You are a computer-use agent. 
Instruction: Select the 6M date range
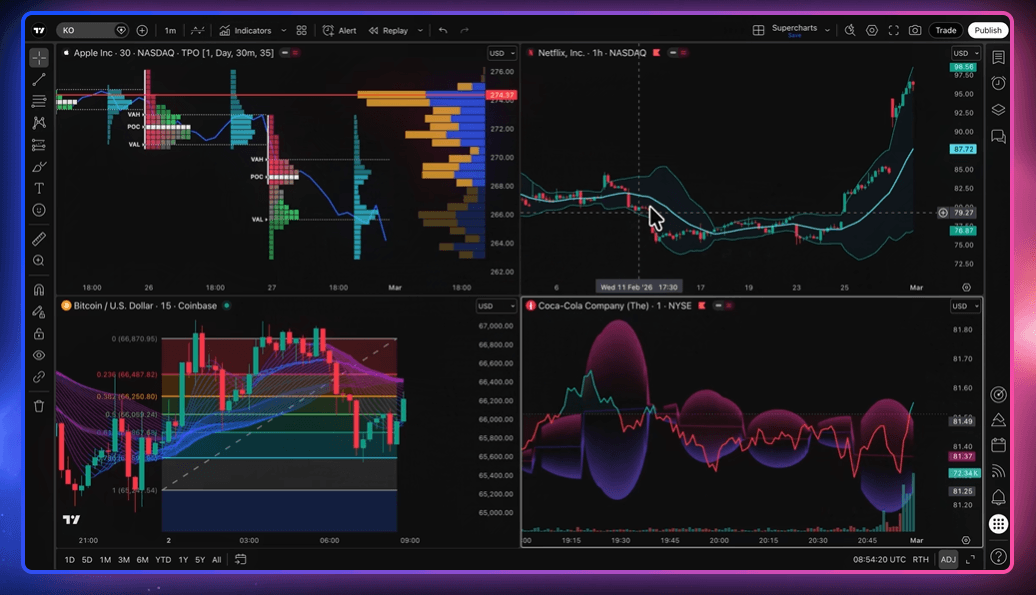point(142,559)
